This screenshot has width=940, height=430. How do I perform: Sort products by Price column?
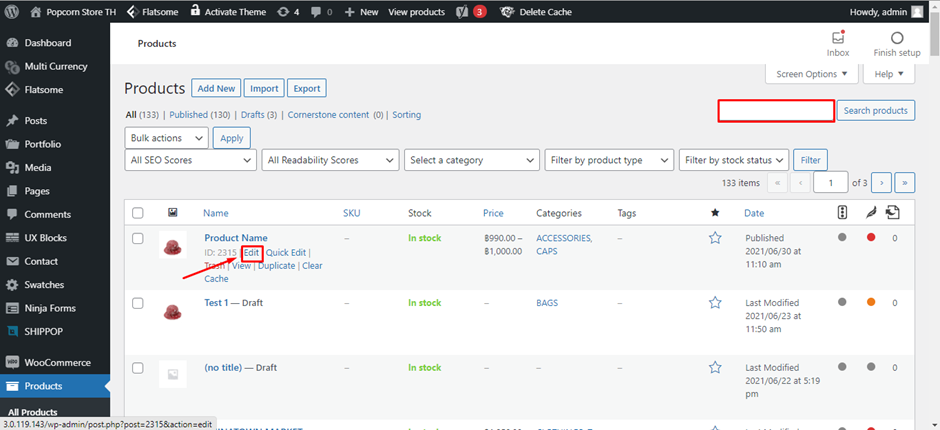pyautogui.click(x=493, y=213)
